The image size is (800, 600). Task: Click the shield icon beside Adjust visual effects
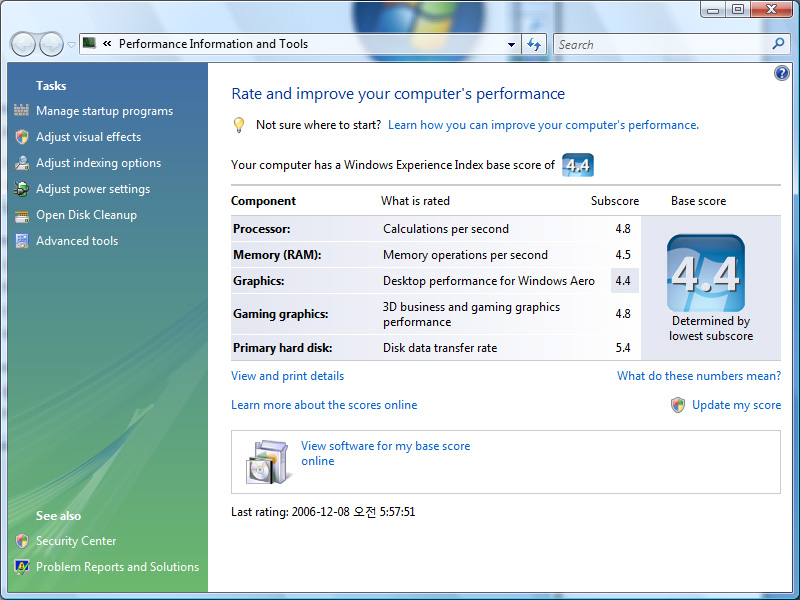21,137
